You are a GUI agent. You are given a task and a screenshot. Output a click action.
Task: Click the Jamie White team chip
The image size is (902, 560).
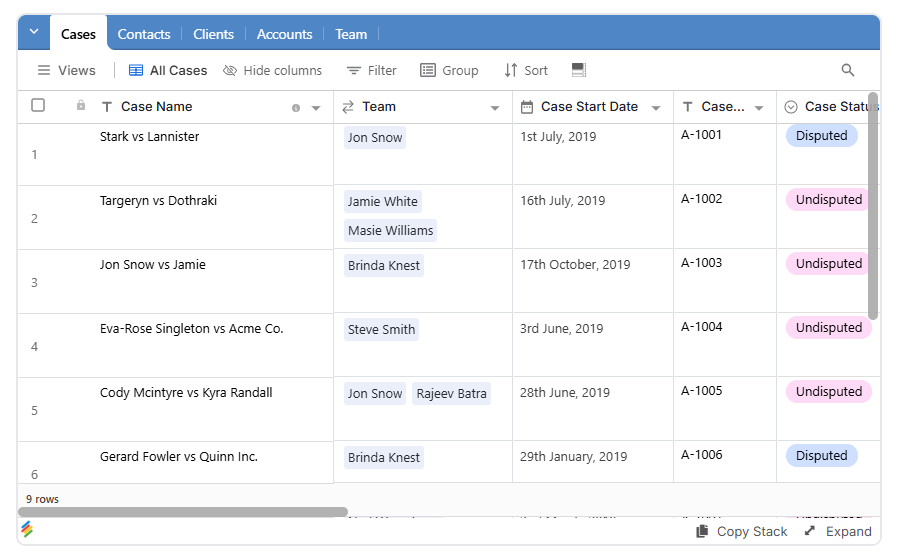[x=383, y=201]
